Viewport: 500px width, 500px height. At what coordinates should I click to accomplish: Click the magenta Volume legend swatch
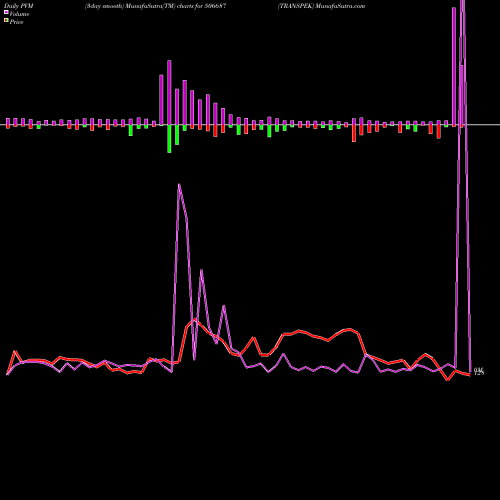point(6,12)
